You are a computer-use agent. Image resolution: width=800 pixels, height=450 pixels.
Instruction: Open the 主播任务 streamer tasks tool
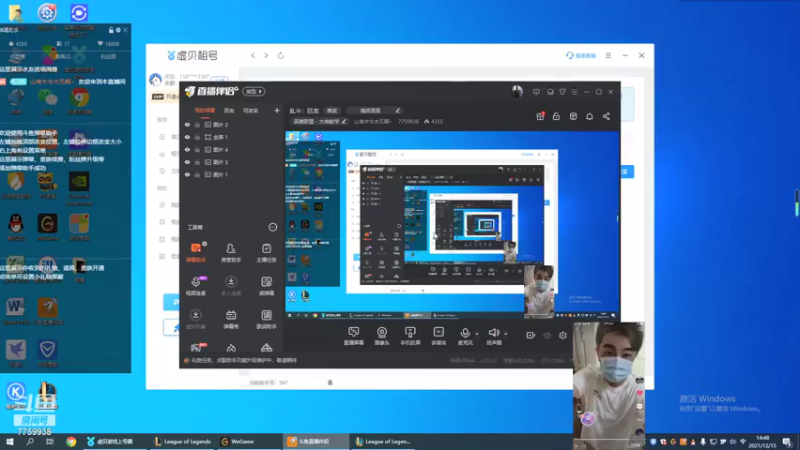[x=266, y=253]
